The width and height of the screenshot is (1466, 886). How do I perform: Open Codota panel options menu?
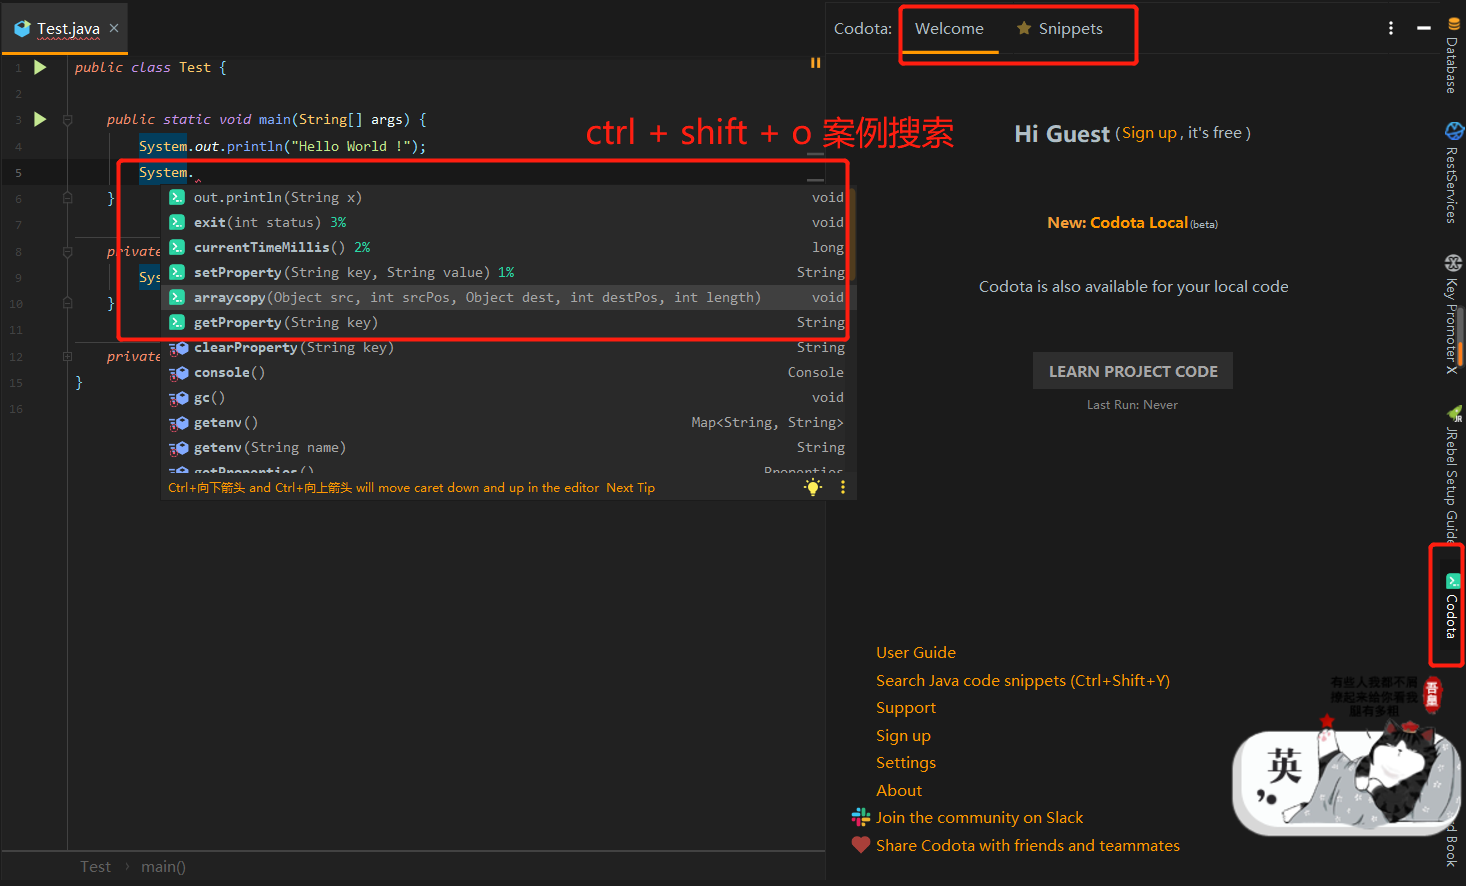1391,28
